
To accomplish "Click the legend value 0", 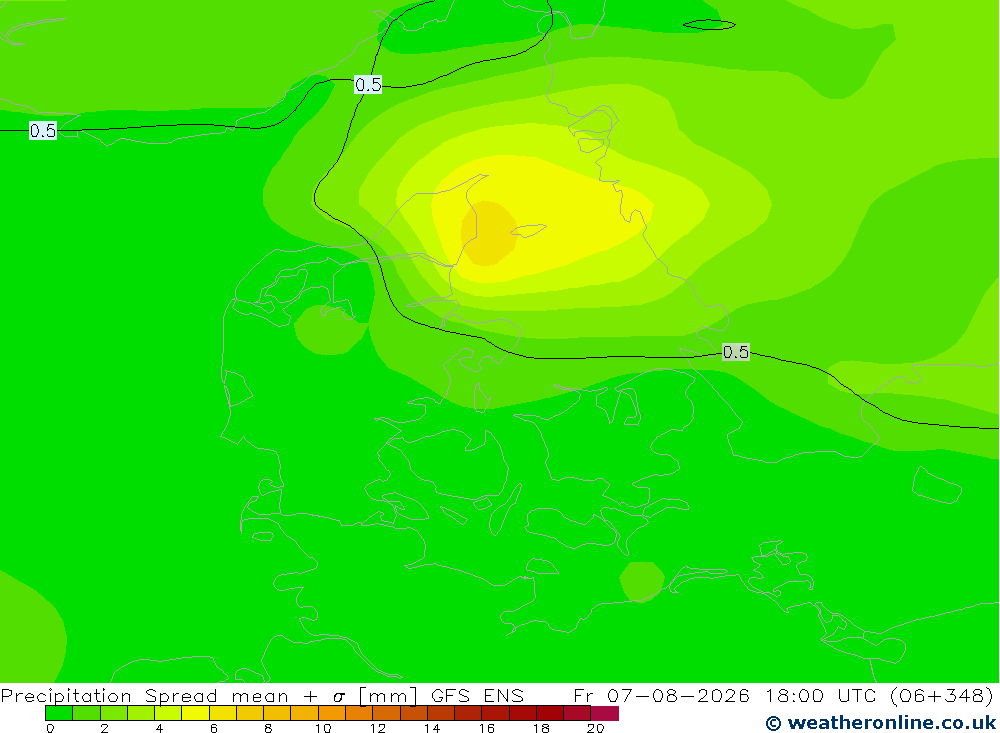I will tap(50, 728).
